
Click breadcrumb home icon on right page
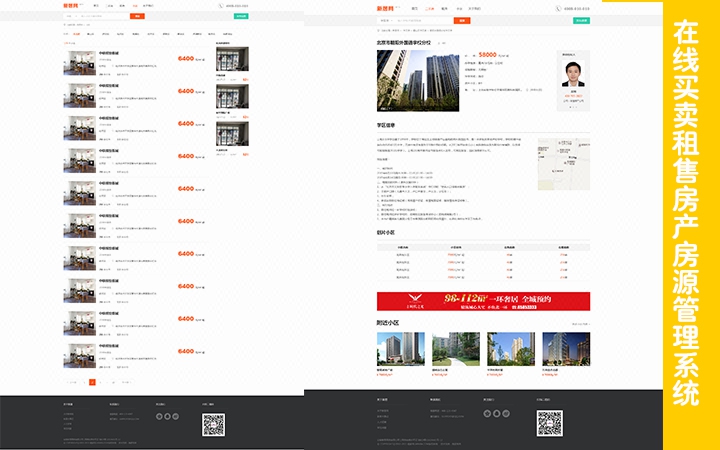378,30
